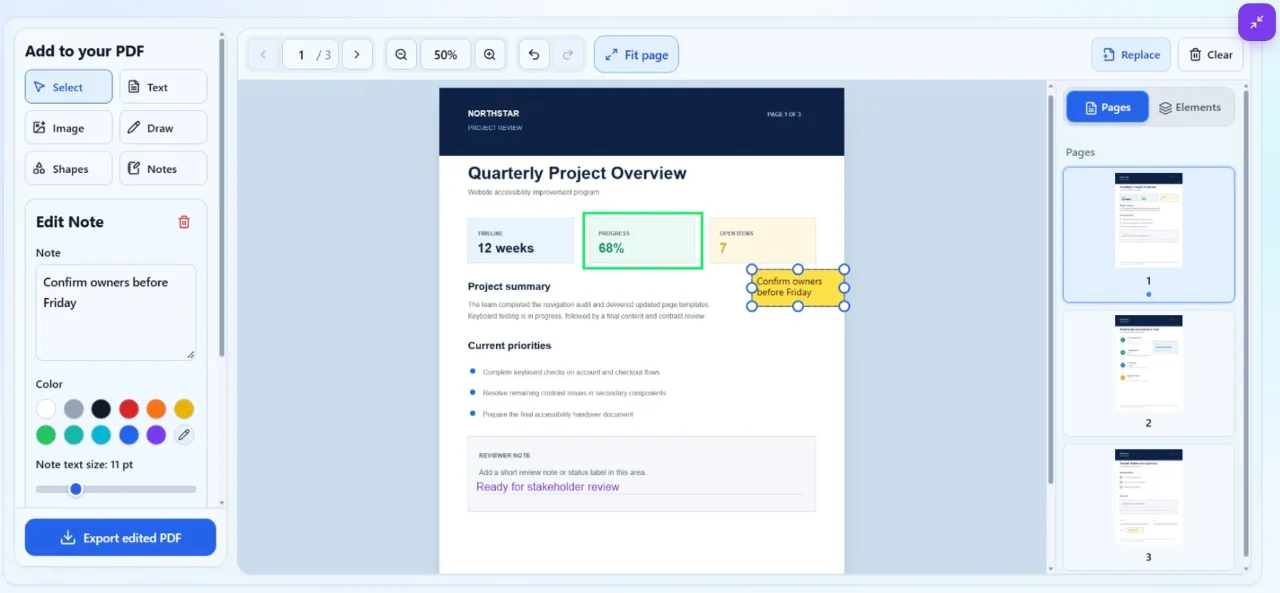
Task: Open custom color eyedropper picker
Action: (x=184, y=435)
